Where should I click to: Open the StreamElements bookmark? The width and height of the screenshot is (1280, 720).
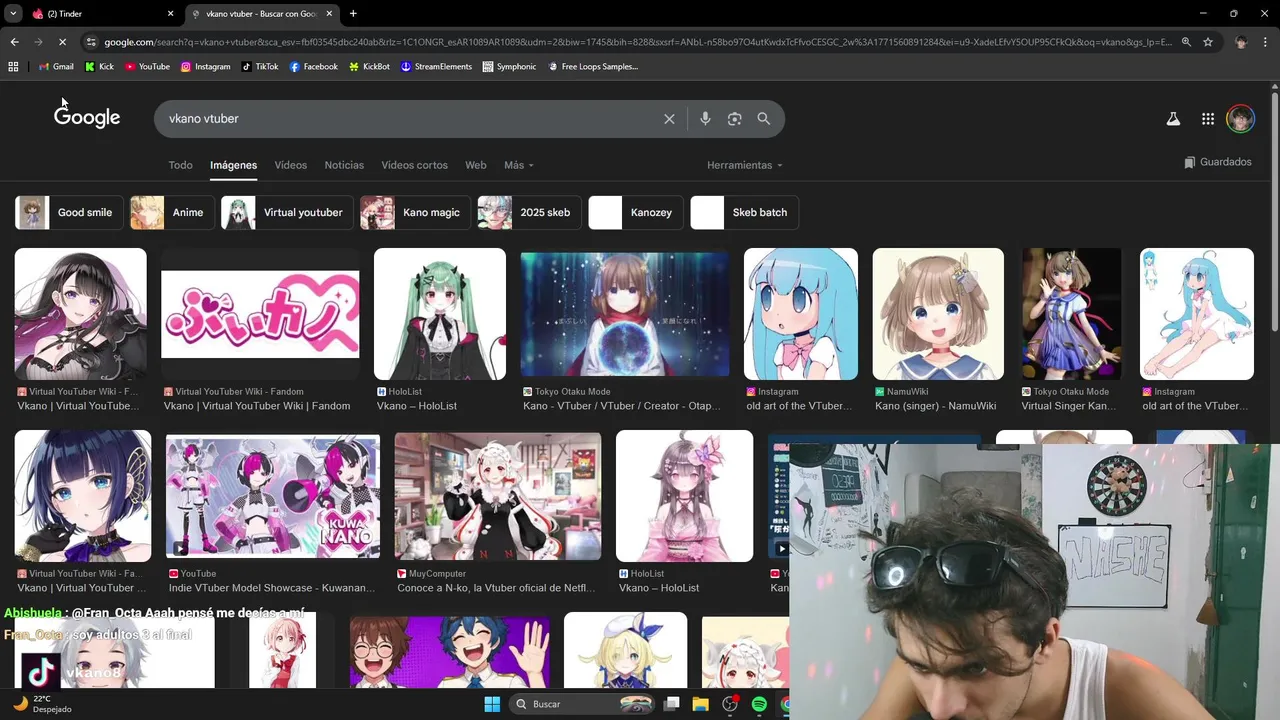point(436,67)
